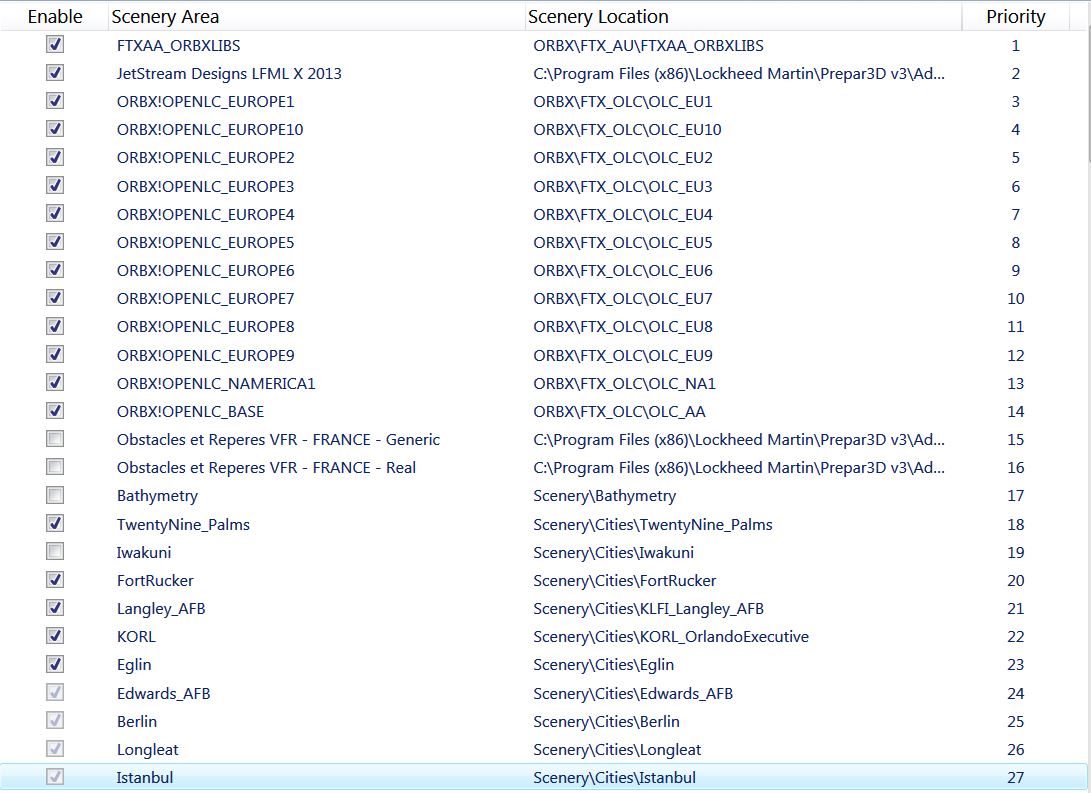Toggle the ORBX!OPENLC_EUROPE2 checkbox
Image resolution: width=1091 pixels, height=793 pixels.
click(x=55, y=157)
